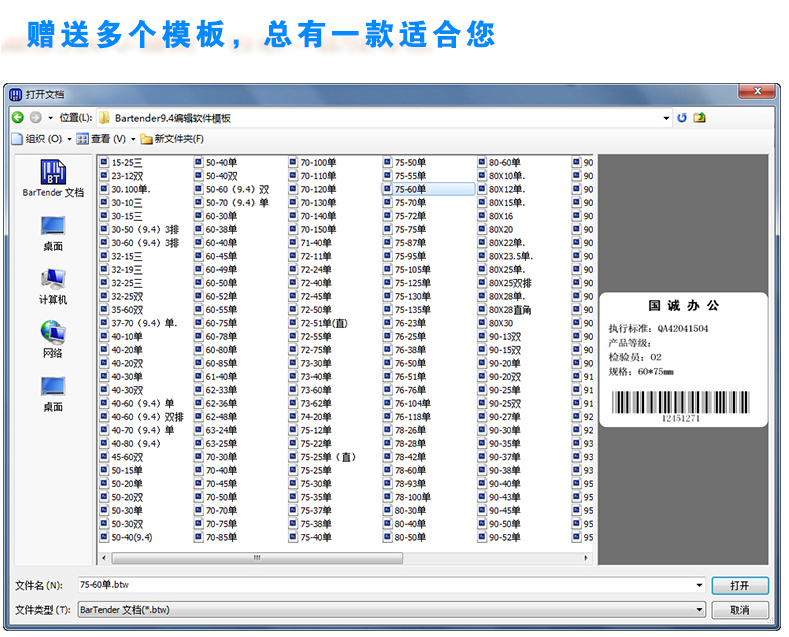Select file 50-70 (9.4) 单
This screenshot has height=637, width=789.
pyautogui.click(x=237, y=202)
